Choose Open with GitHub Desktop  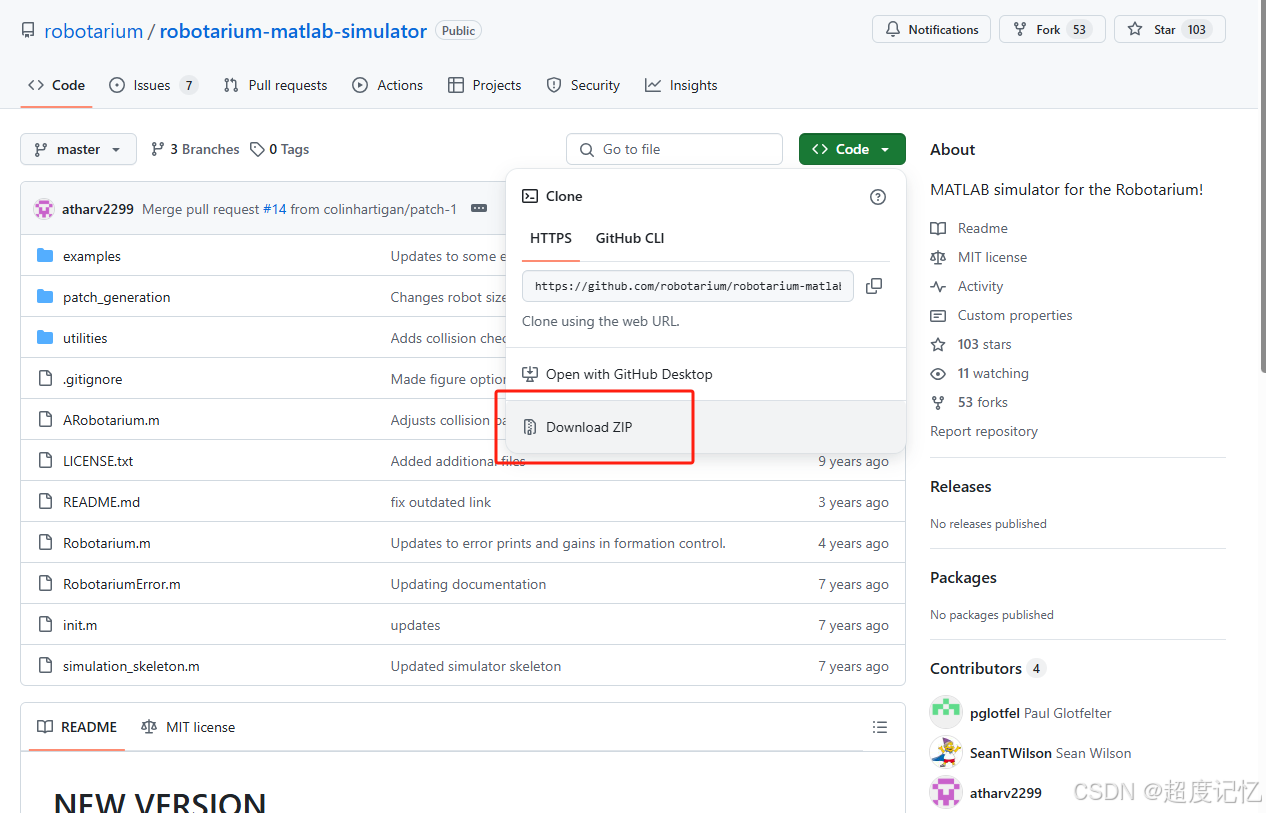click(x=706, y=374)
